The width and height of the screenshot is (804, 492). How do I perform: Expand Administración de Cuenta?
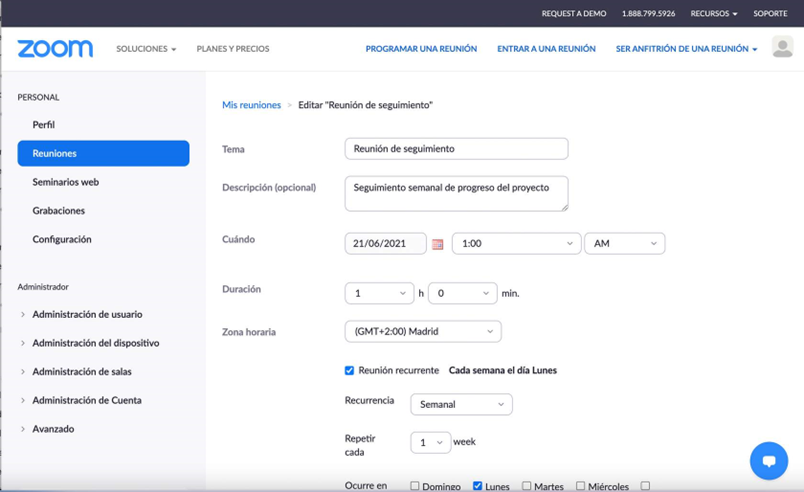pos(87,400)
